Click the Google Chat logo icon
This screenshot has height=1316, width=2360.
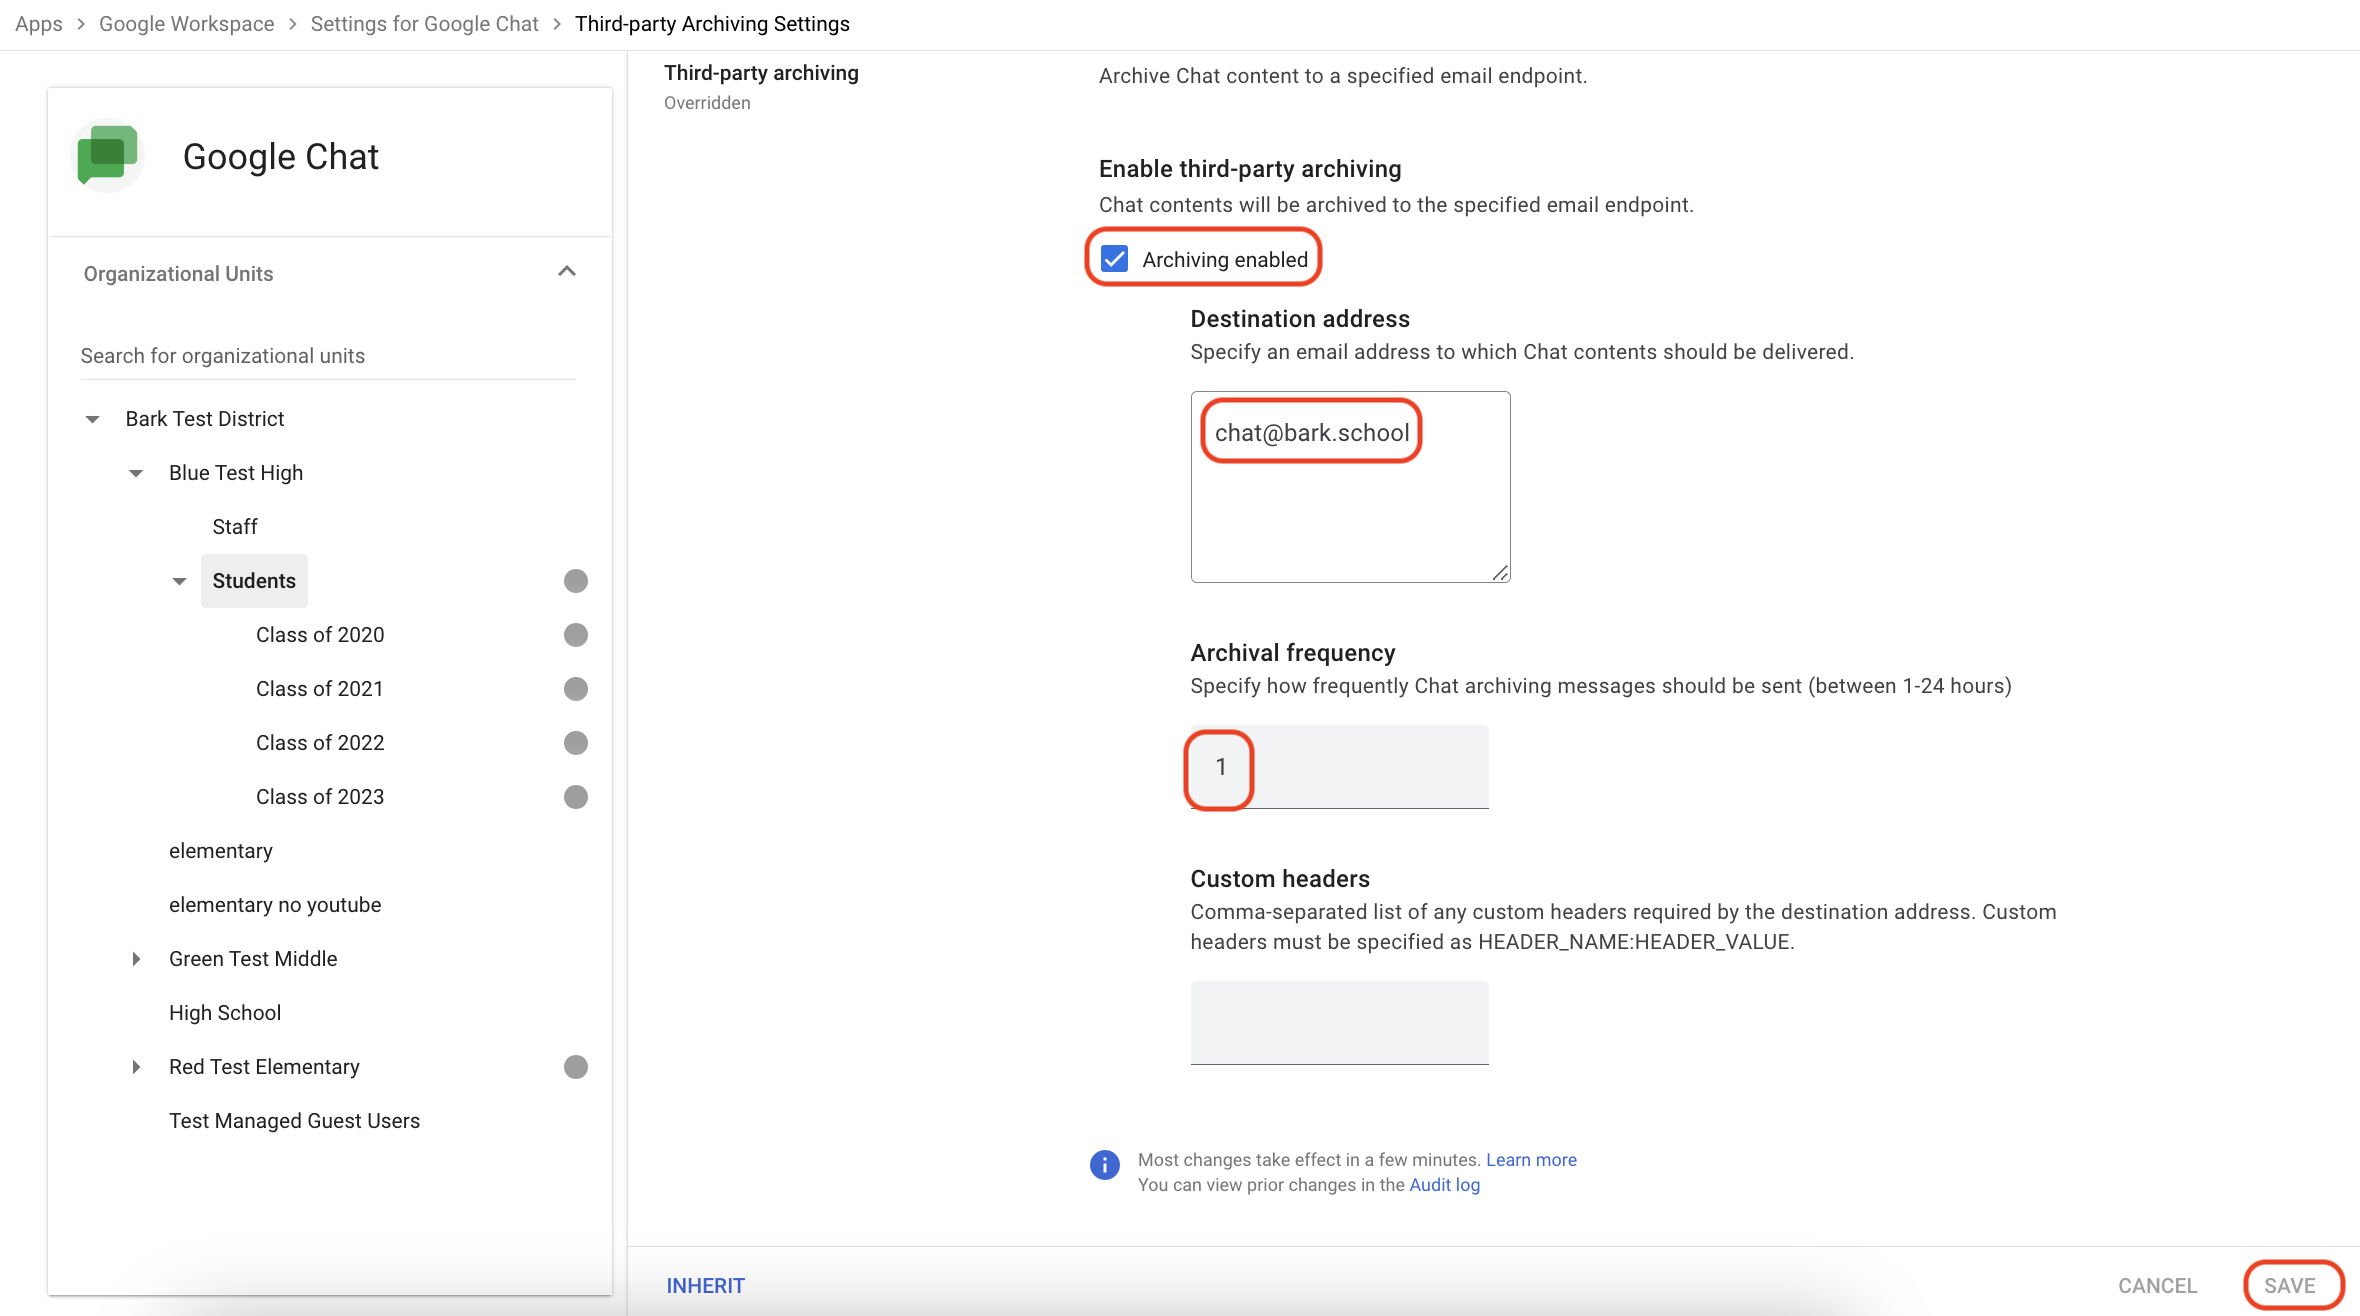[108, 156]
